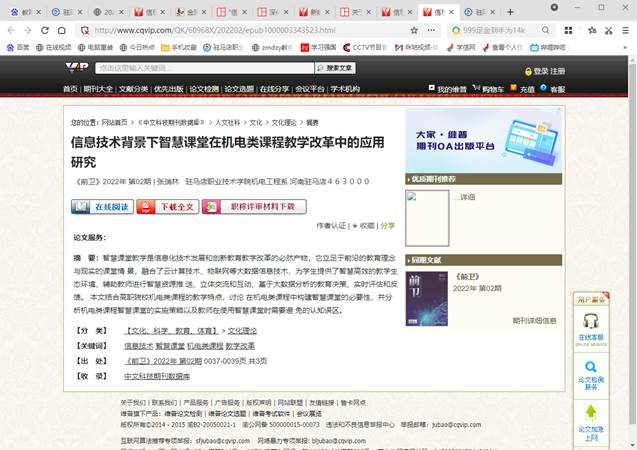Viewport: 637px width, 450px height.
Task: Focus the browser address bar URL
Action: (244, 30)
